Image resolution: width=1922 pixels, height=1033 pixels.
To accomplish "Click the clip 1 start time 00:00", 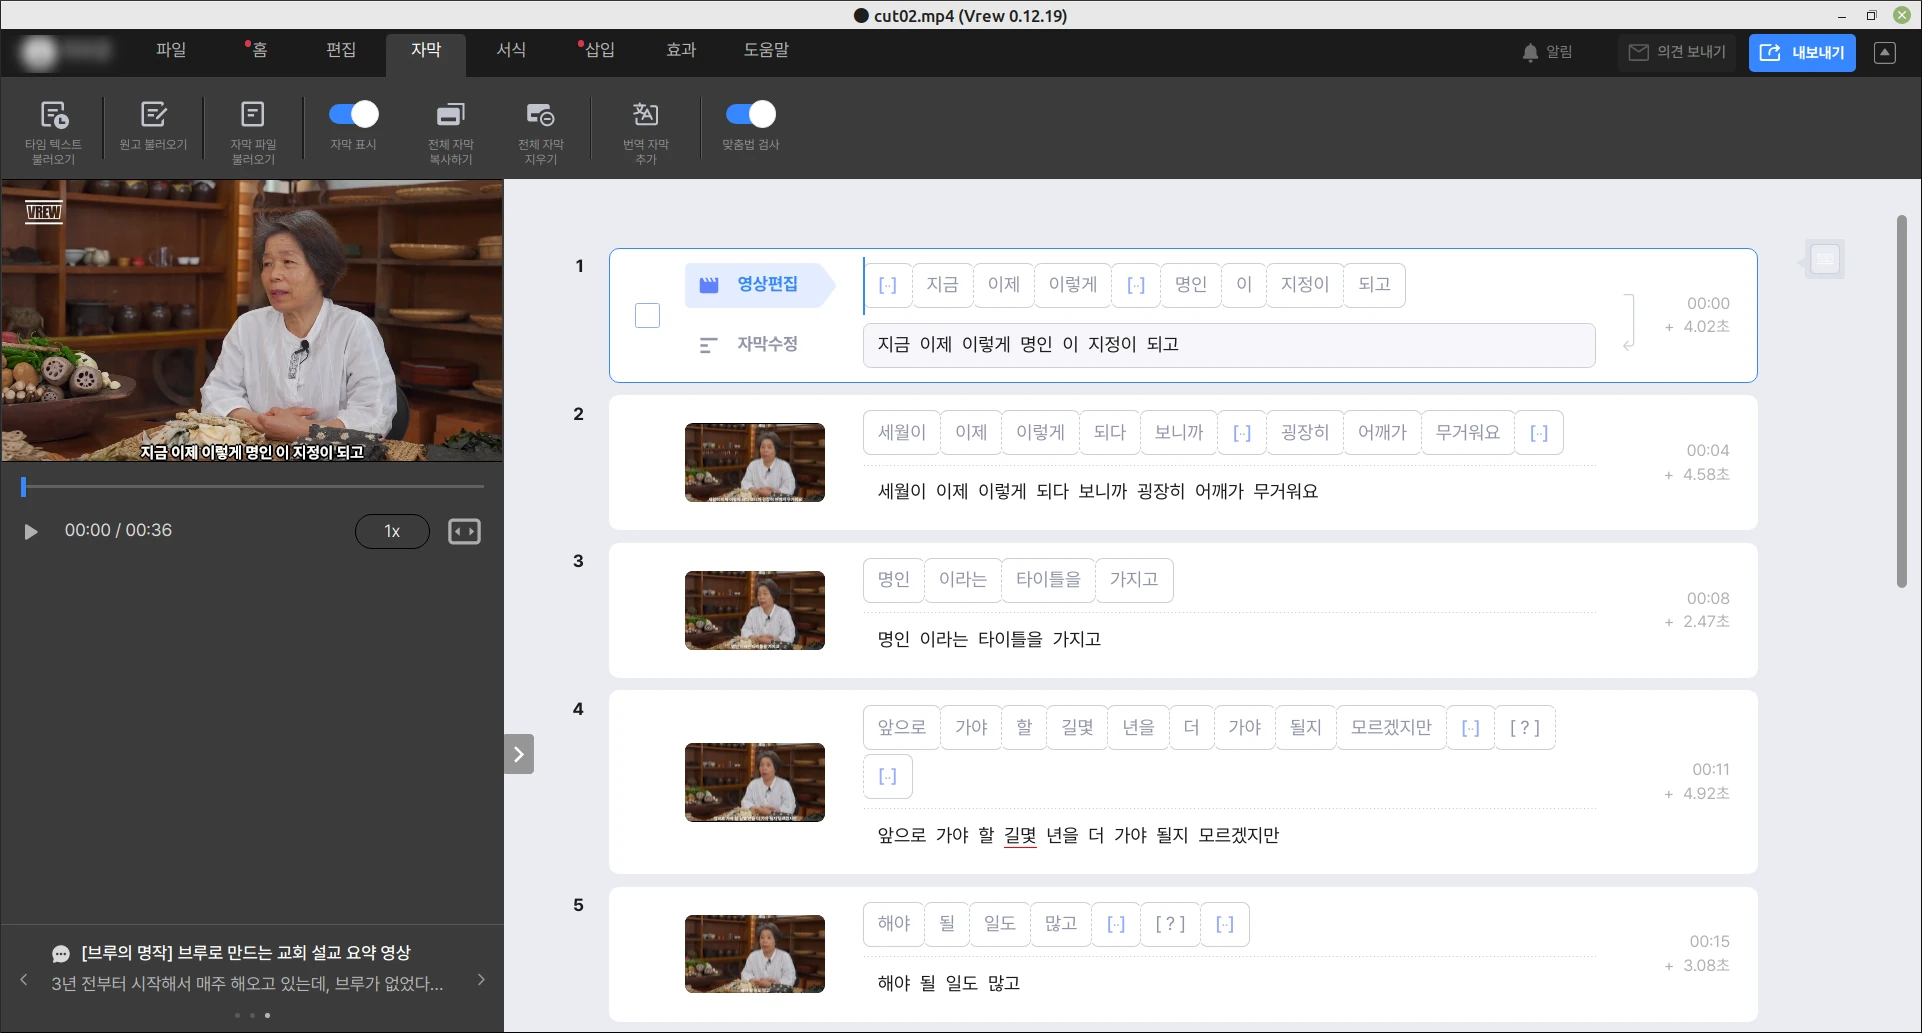I will 1708,303.
